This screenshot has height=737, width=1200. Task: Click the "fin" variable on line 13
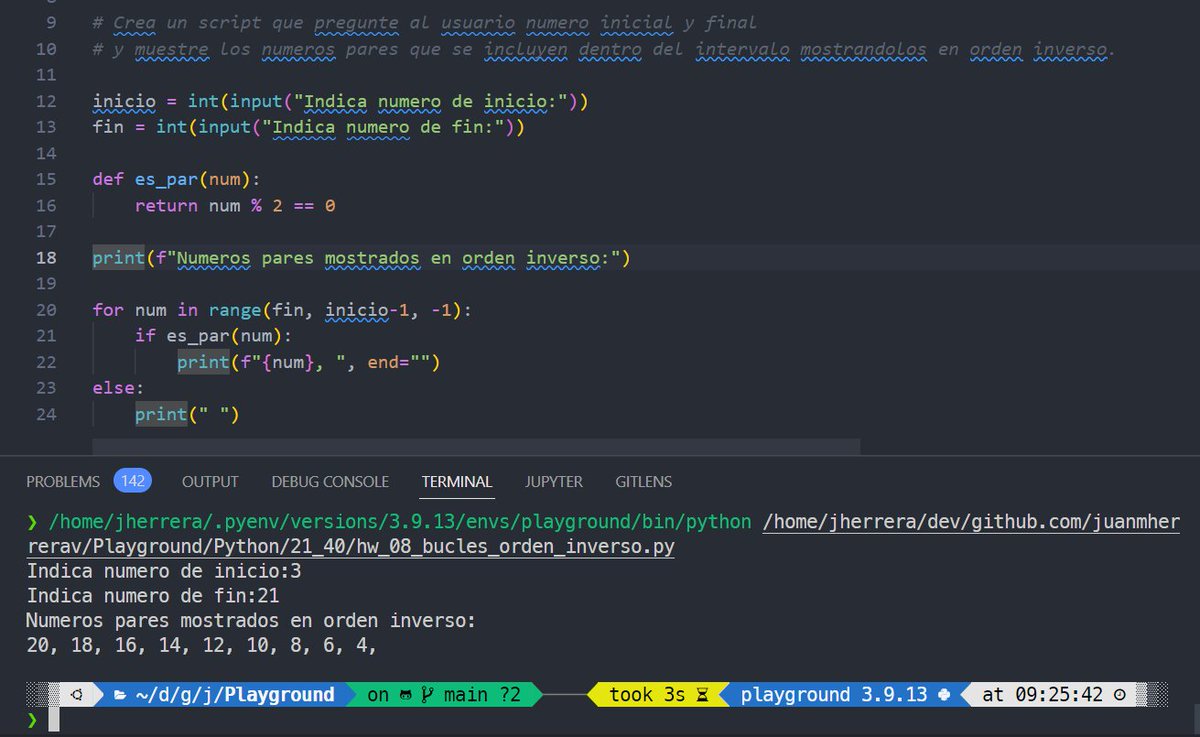tap(108, 128)
